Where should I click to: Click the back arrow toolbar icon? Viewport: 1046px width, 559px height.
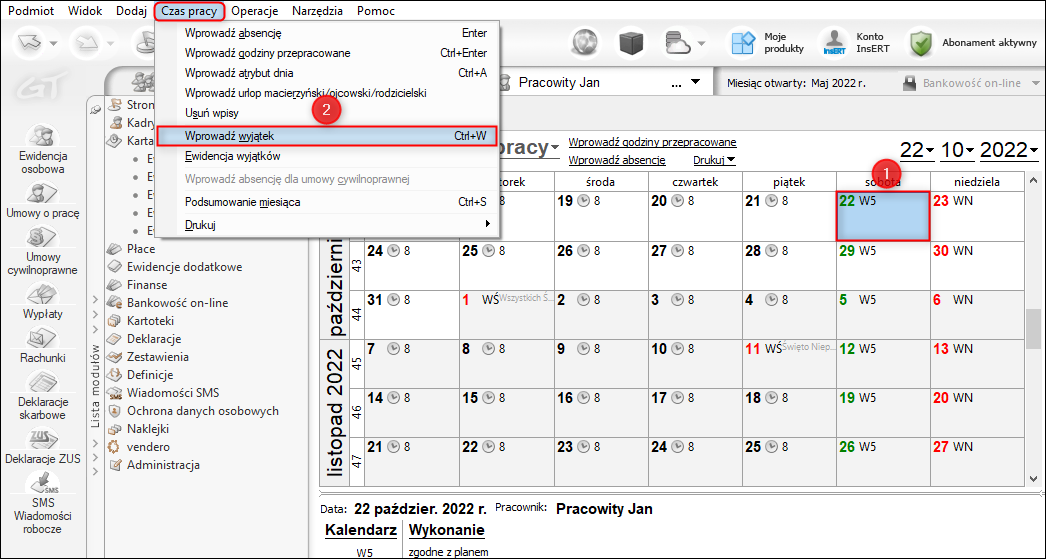(29, 43)
